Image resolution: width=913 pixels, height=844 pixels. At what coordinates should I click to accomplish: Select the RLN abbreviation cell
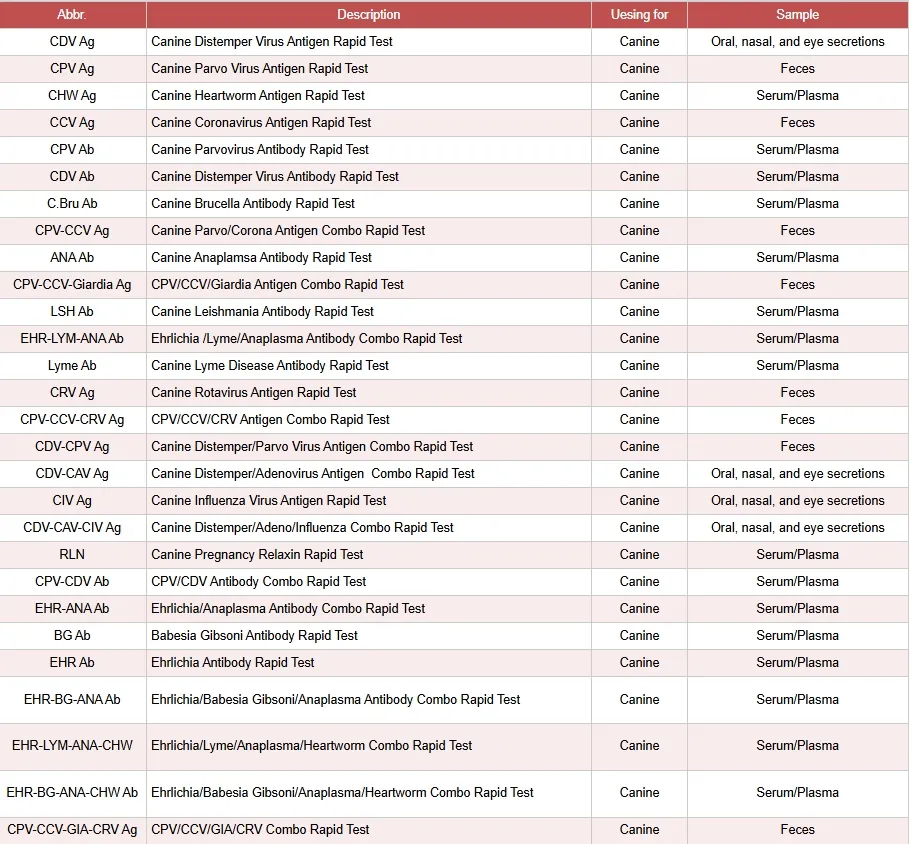72,555
